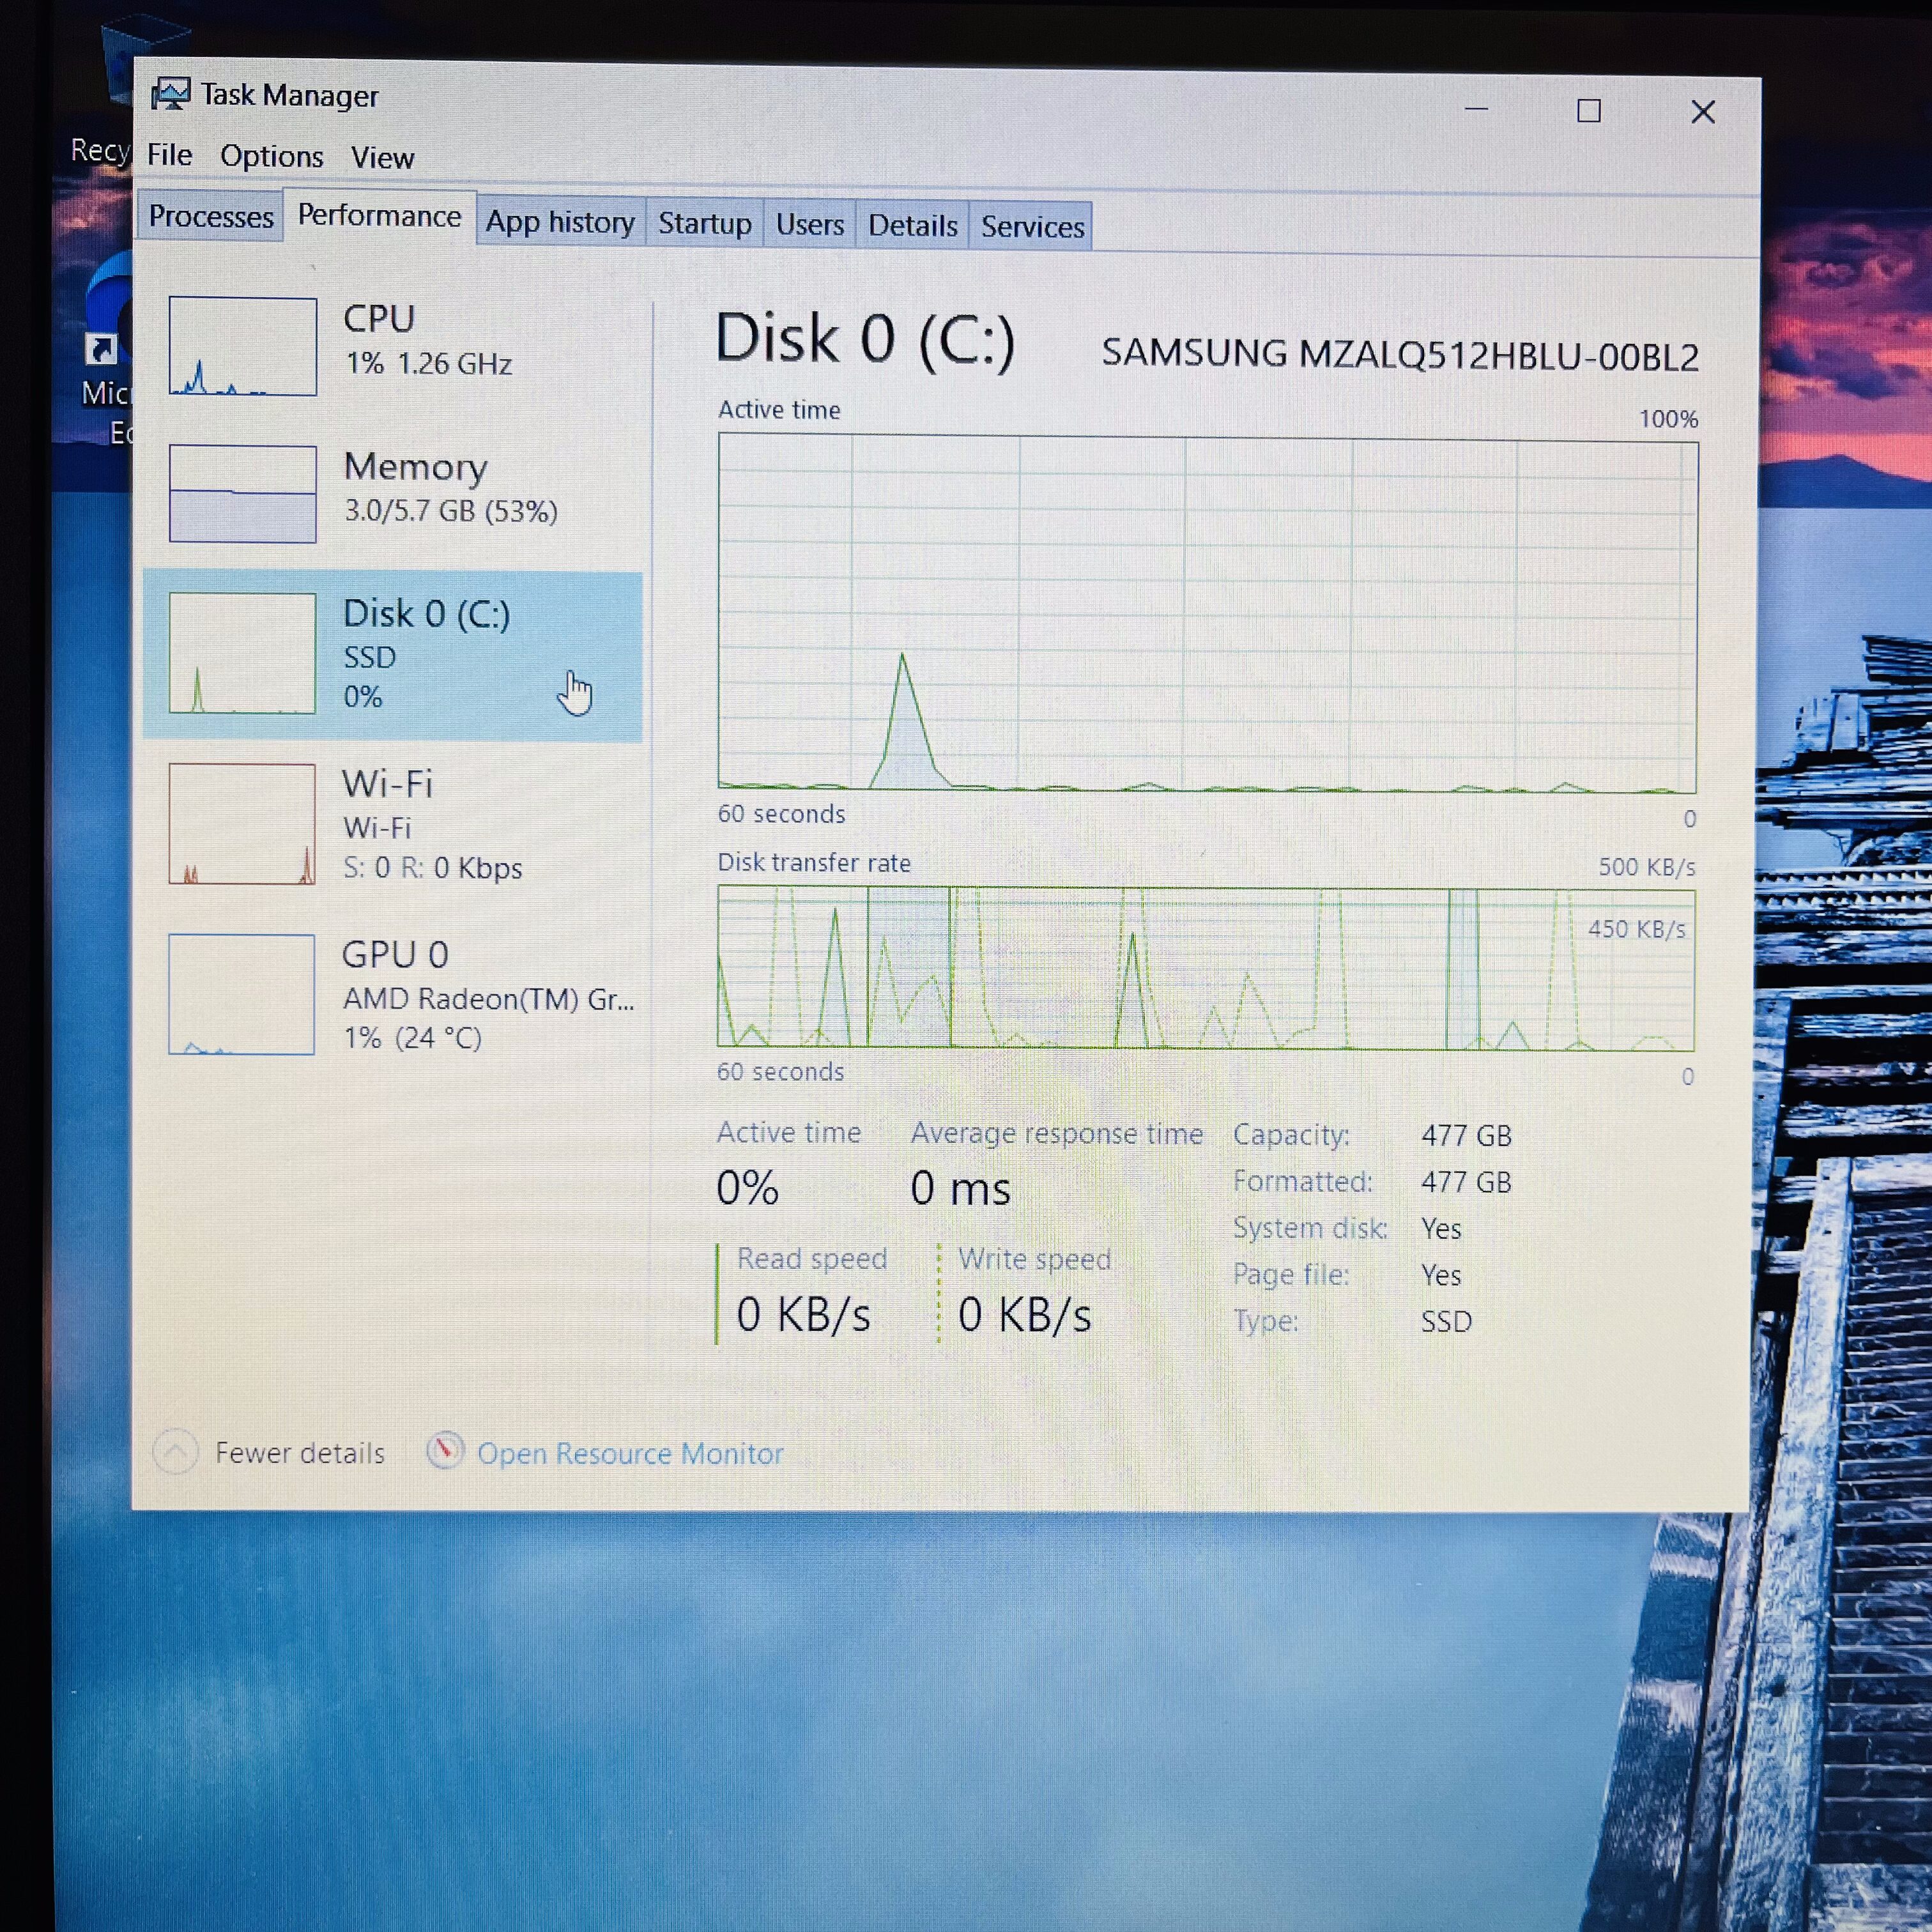
Task: Click the Resource Monitor gauge icon
Action: coord(445,1450)
